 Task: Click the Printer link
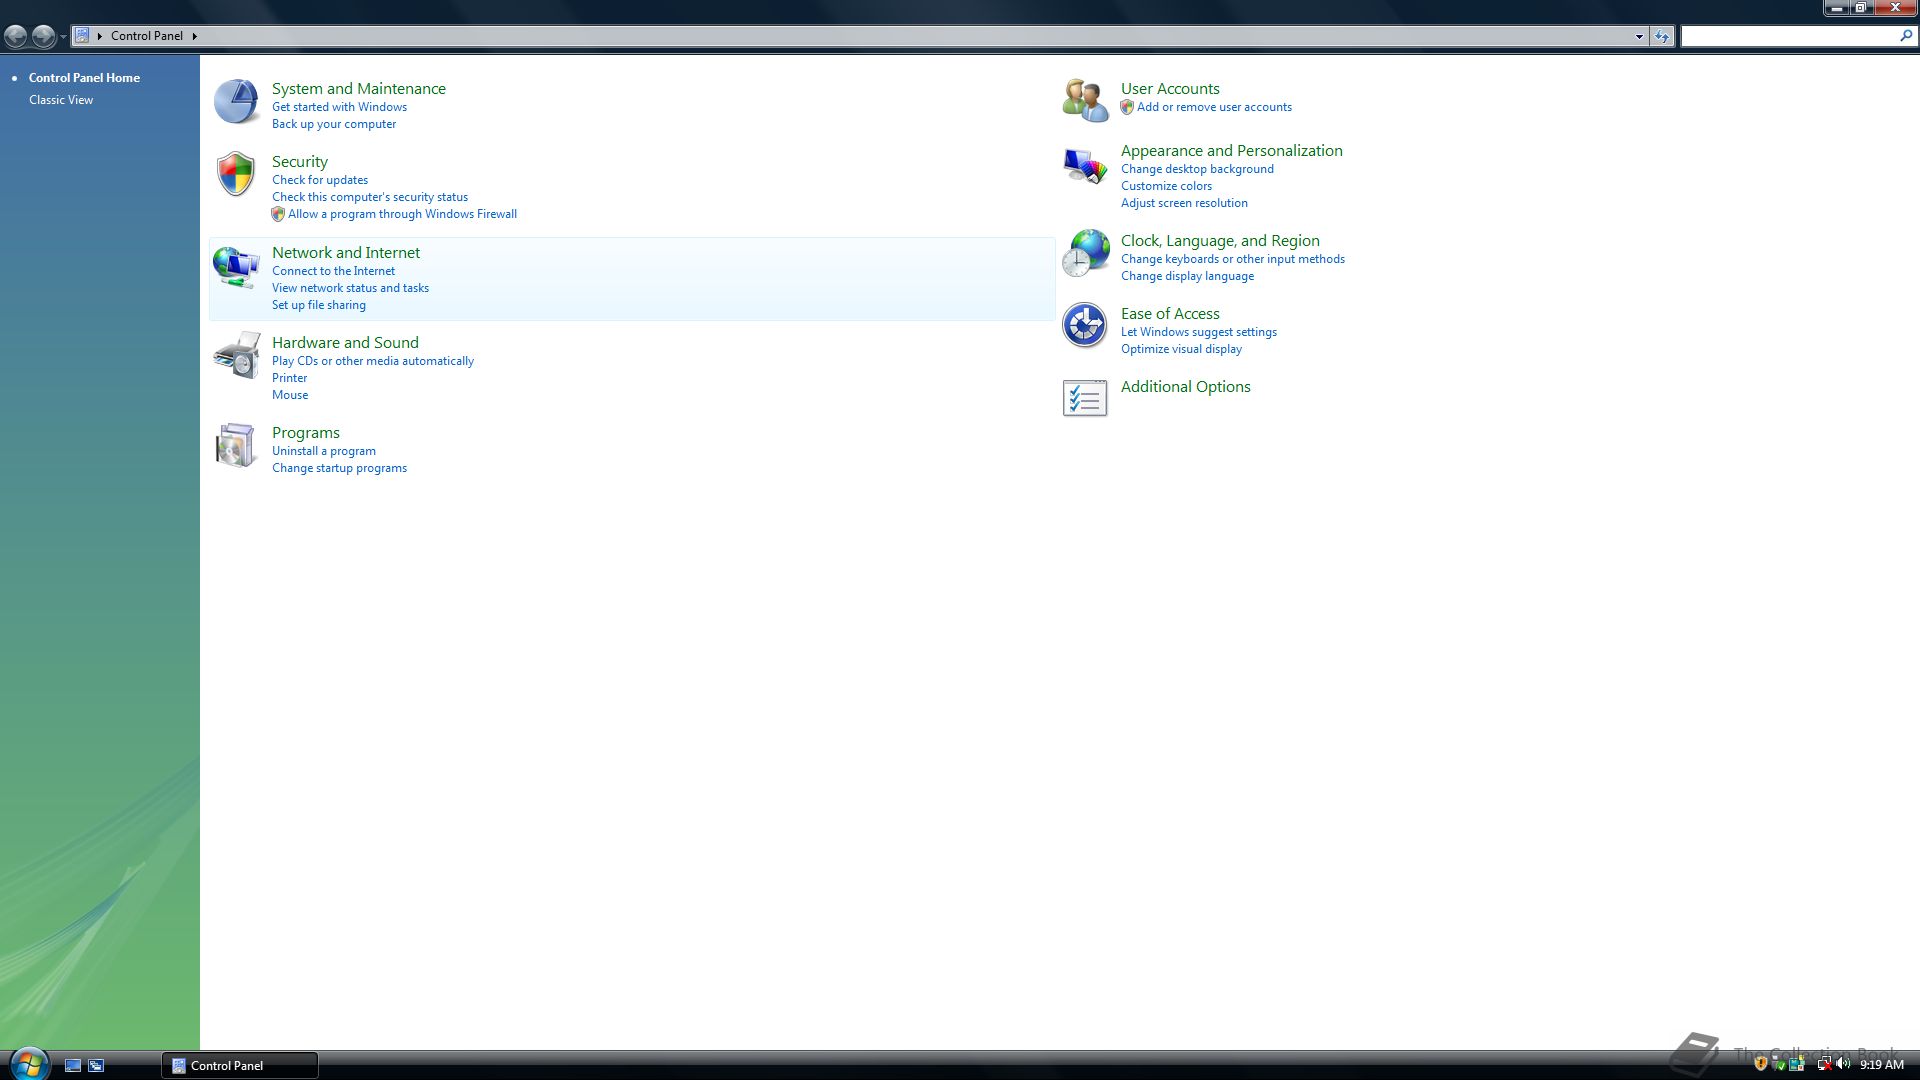click(x=290, y=378)
